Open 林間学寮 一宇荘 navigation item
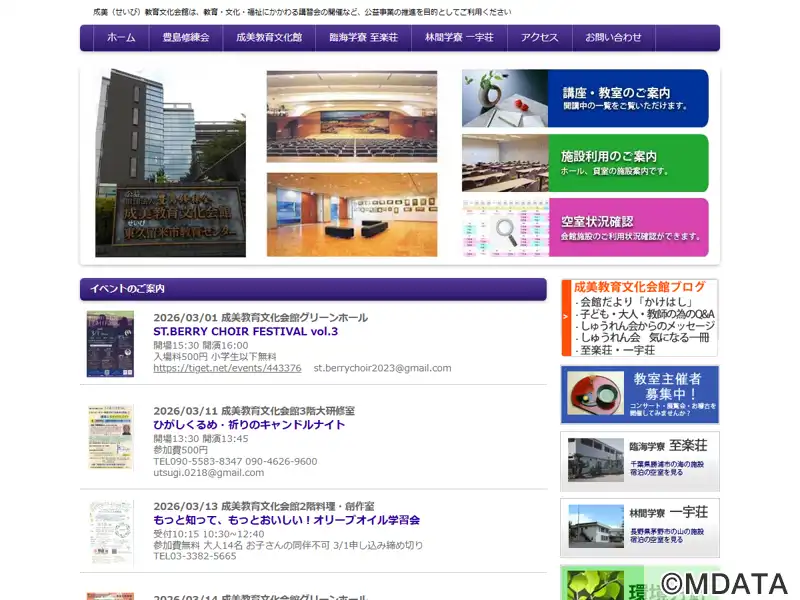 (459, 38)
